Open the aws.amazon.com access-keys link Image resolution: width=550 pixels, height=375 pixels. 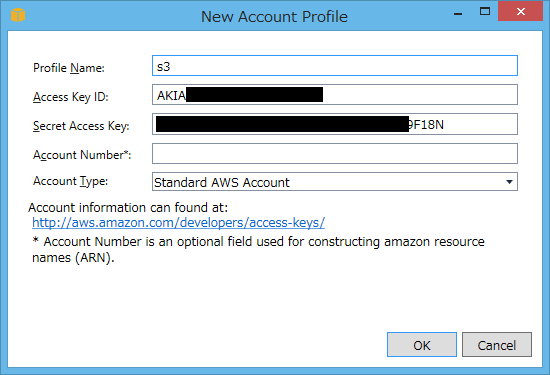tap(179, 223)
